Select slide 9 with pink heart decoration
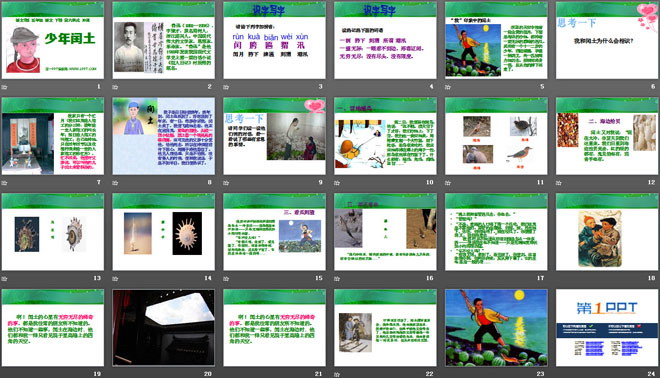This screenshot has width=660, height=378. [x=274, y=136]
